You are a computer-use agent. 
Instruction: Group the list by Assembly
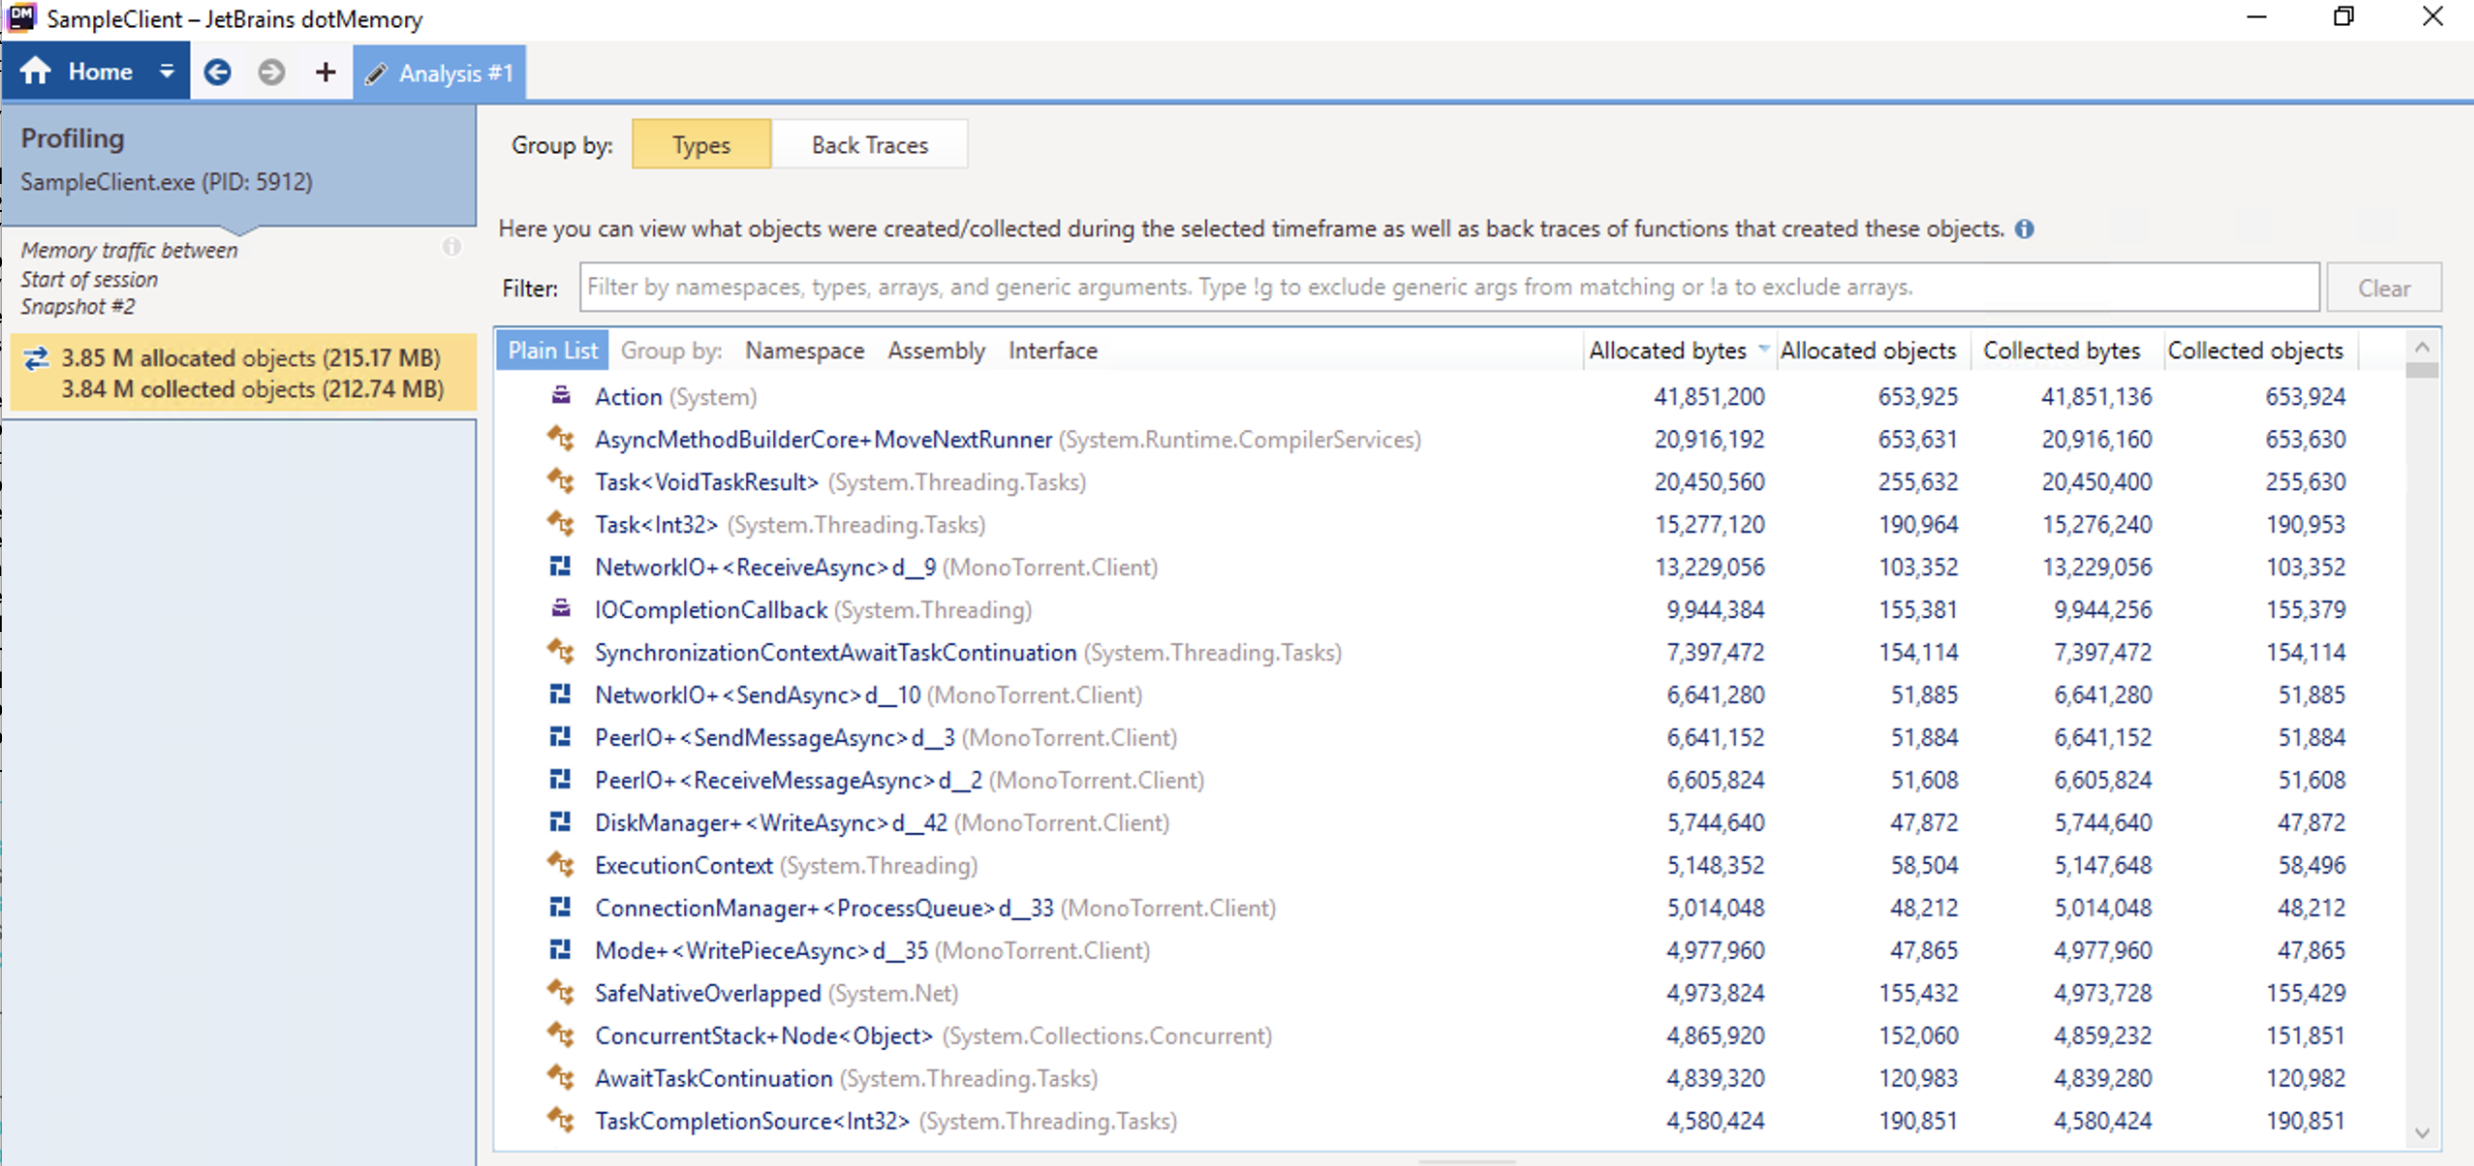936,351
